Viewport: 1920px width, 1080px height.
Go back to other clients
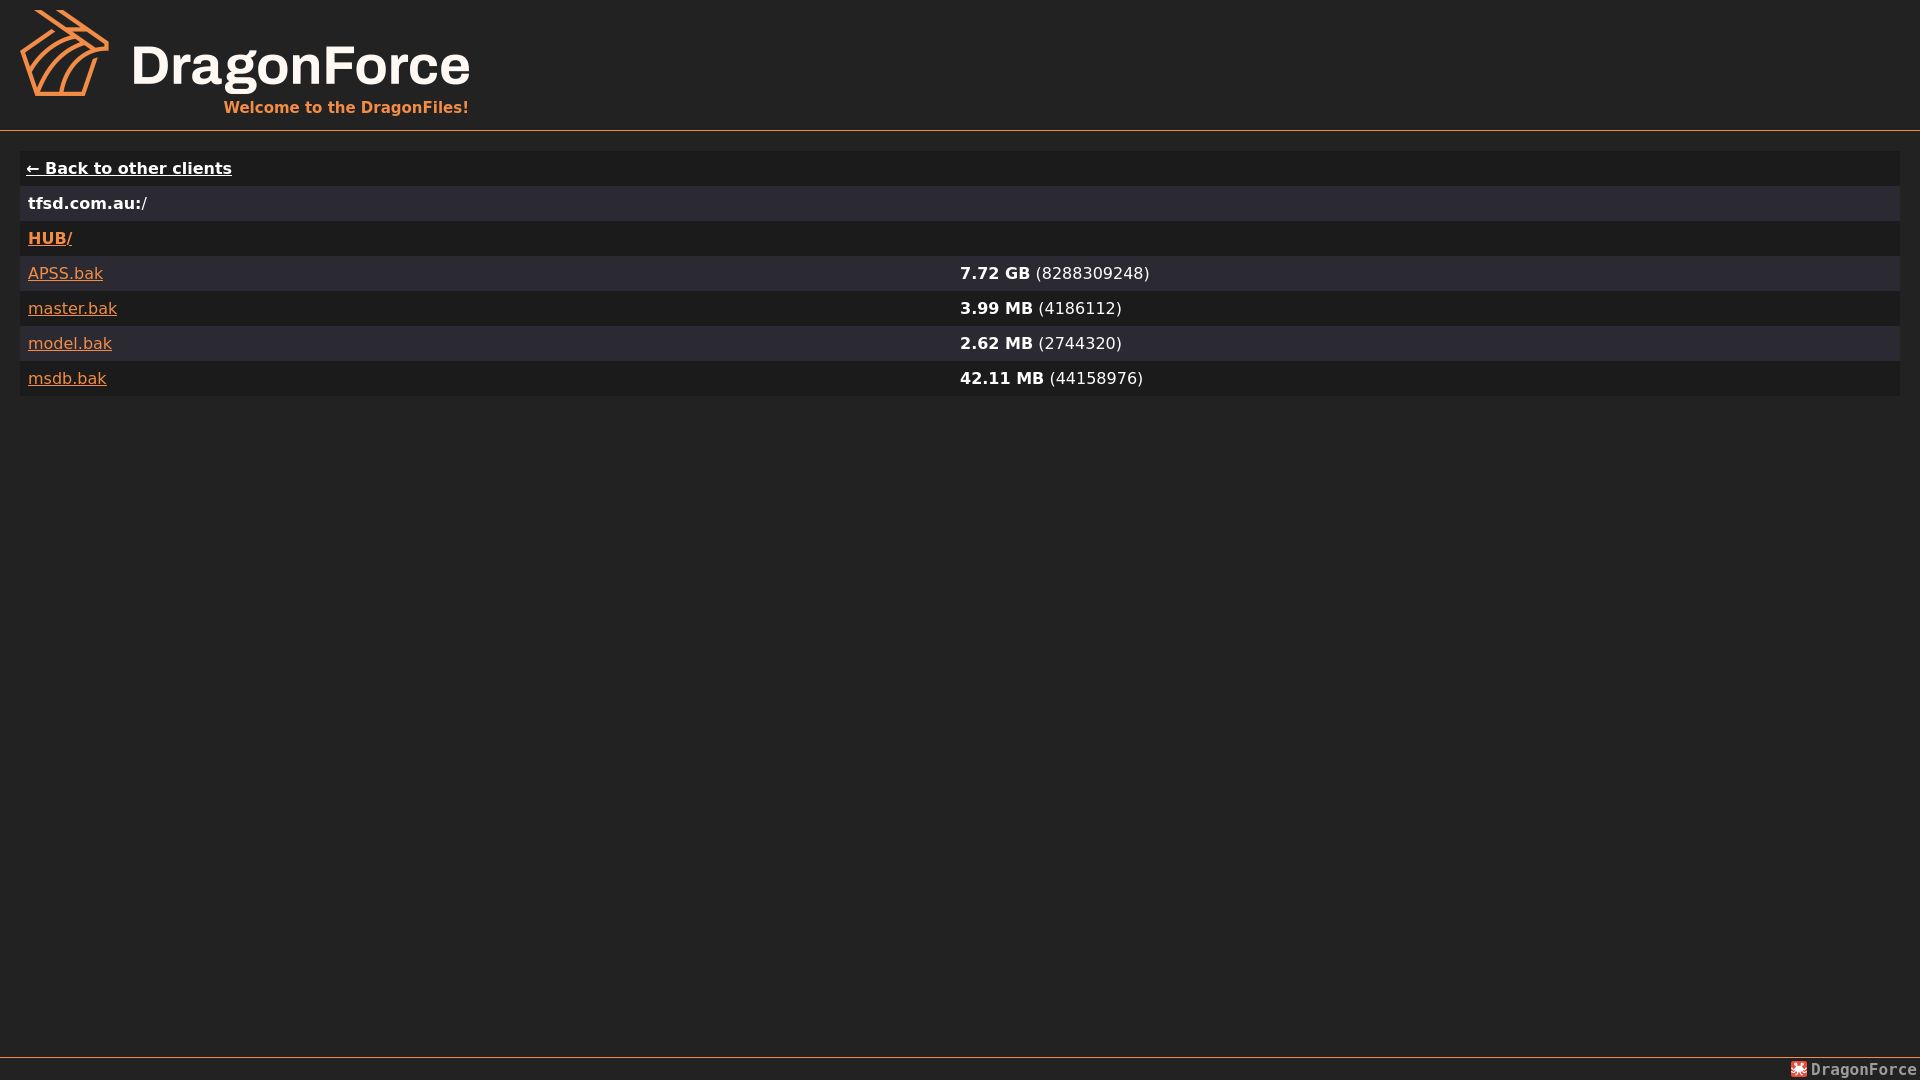point(129,168)
